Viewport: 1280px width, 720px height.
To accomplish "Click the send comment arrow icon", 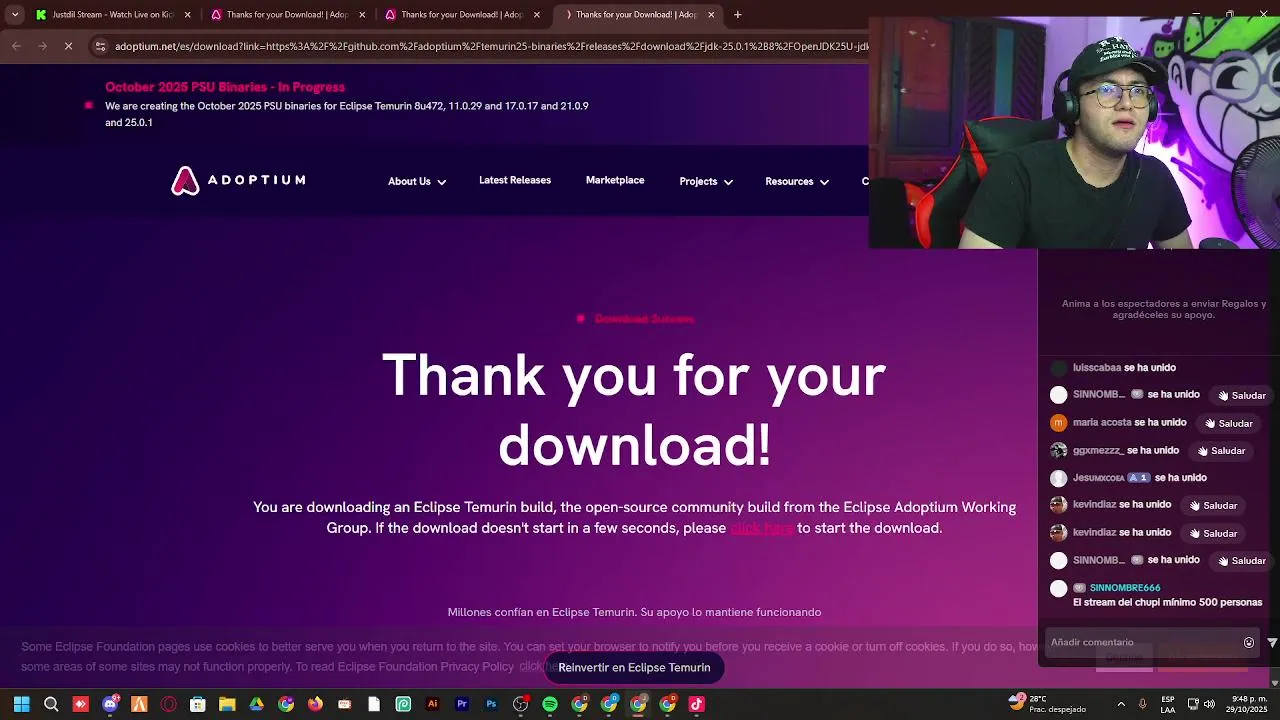I will [1272, 642].
